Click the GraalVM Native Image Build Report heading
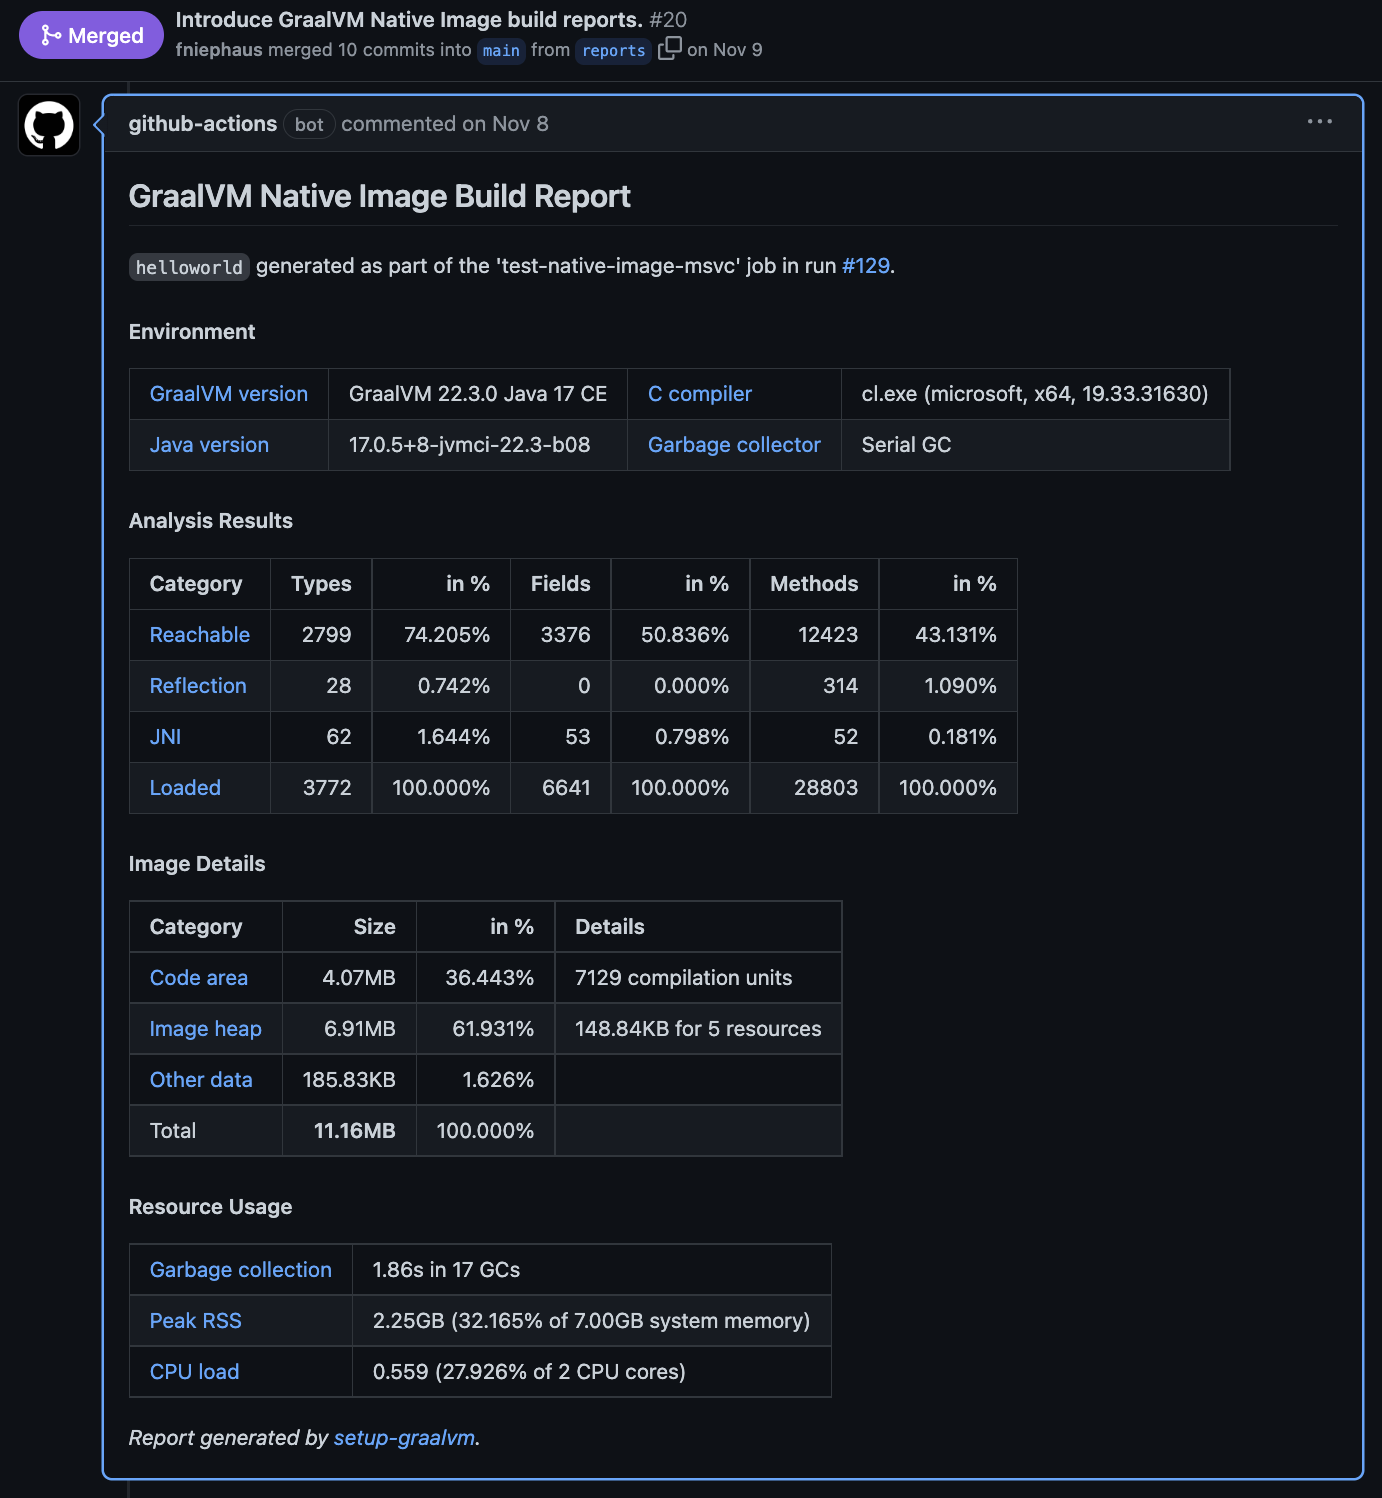 click(380, 196)
